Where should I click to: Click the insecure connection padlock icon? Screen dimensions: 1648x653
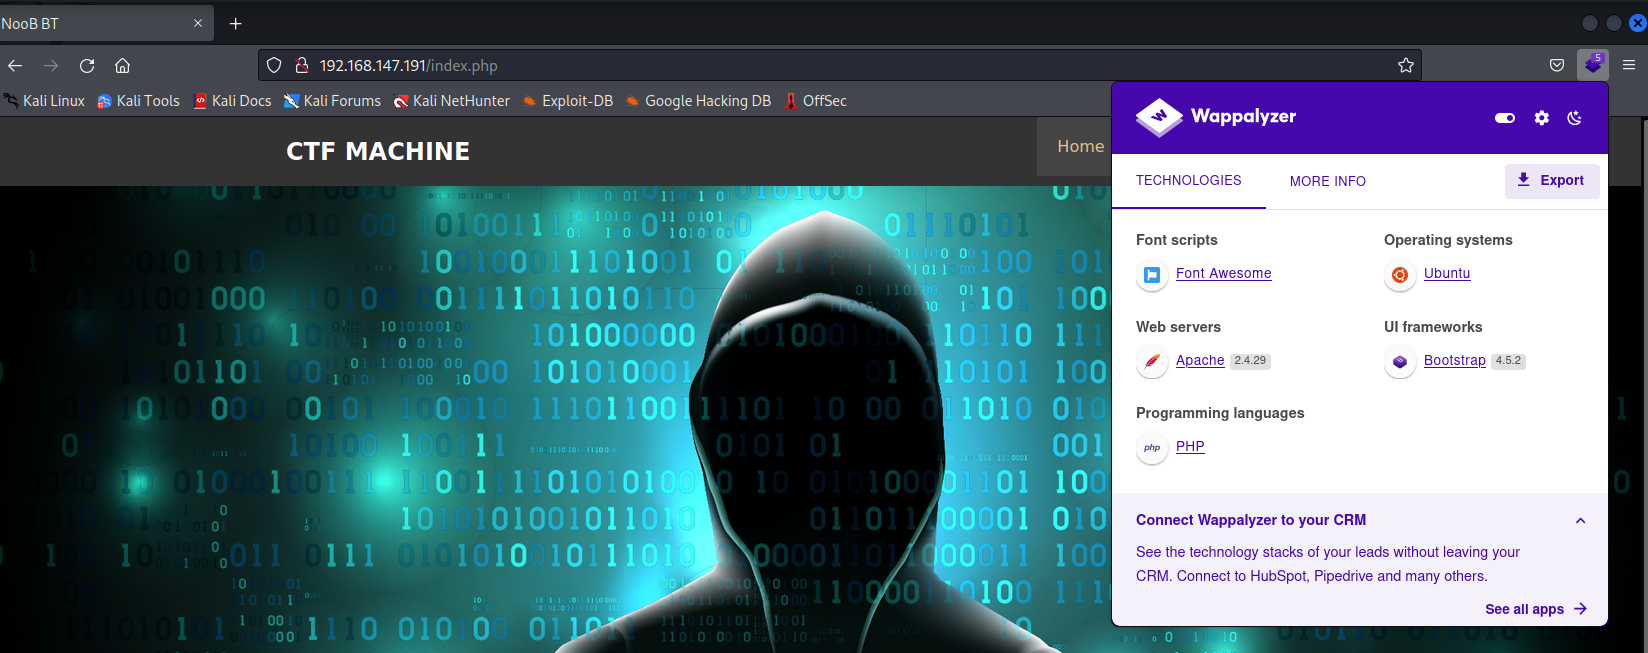click(x=301, y=66)
